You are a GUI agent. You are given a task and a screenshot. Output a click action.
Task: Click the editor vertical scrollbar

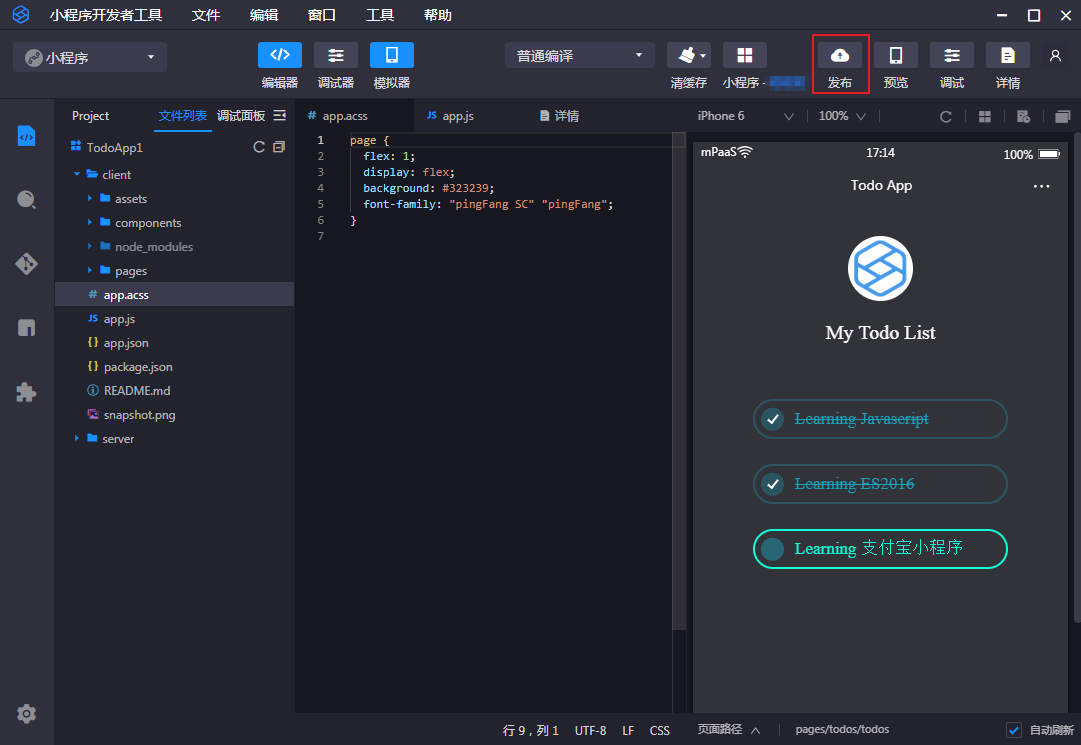point(679,381)
